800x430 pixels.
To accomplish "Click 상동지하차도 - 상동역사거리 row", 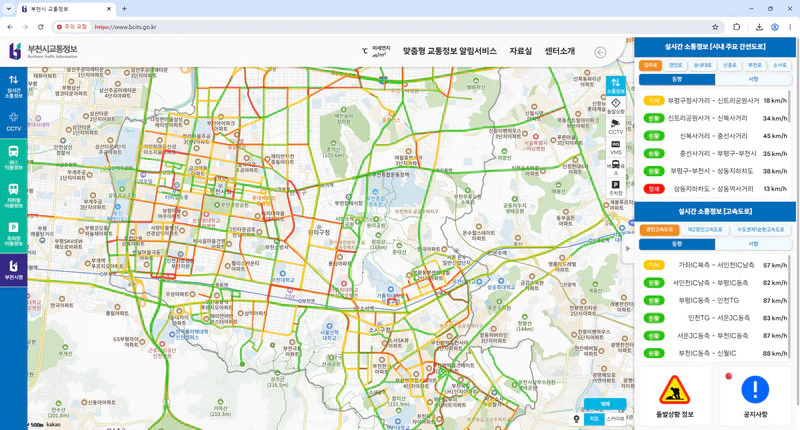I will (x=715, y=189).
